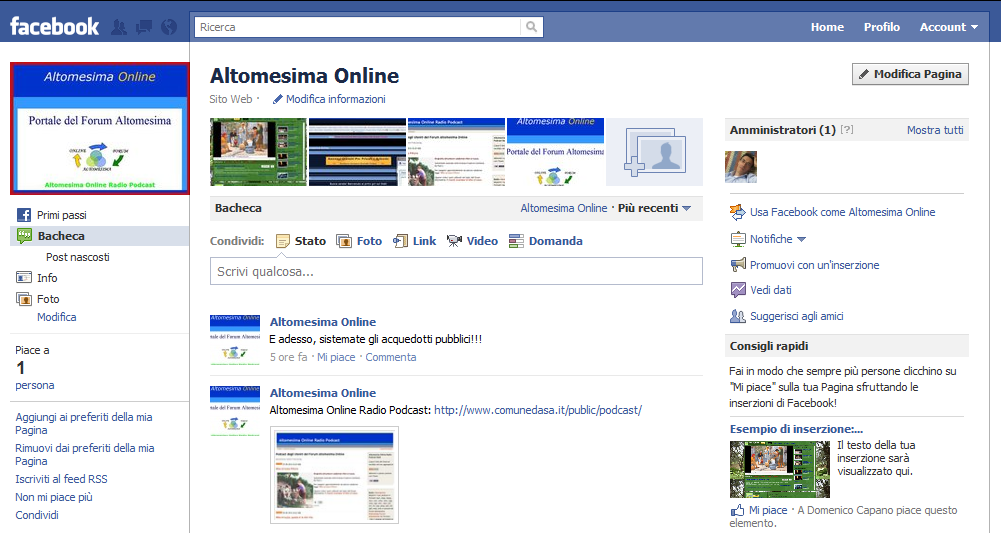Click the megaphone Promuovi icon
The image size is (1001, 533).
click(x=738, y=264)
